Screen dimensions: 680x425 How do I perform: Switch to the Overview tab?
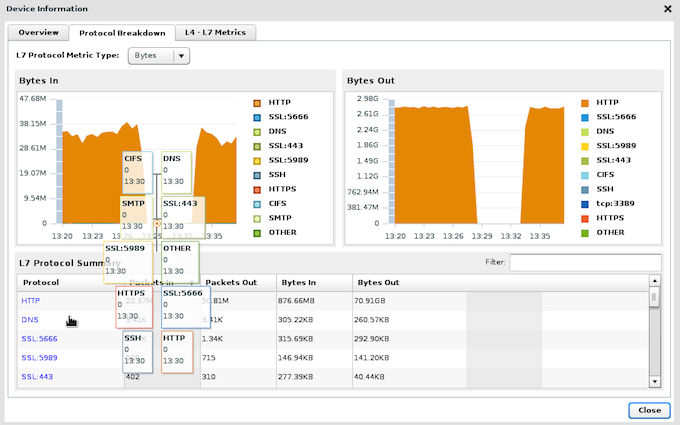point(39,33)
